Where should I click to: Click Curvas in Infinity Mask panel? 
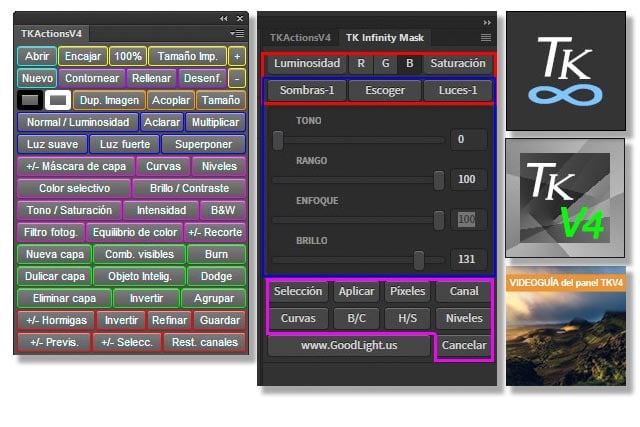[298, 318]
